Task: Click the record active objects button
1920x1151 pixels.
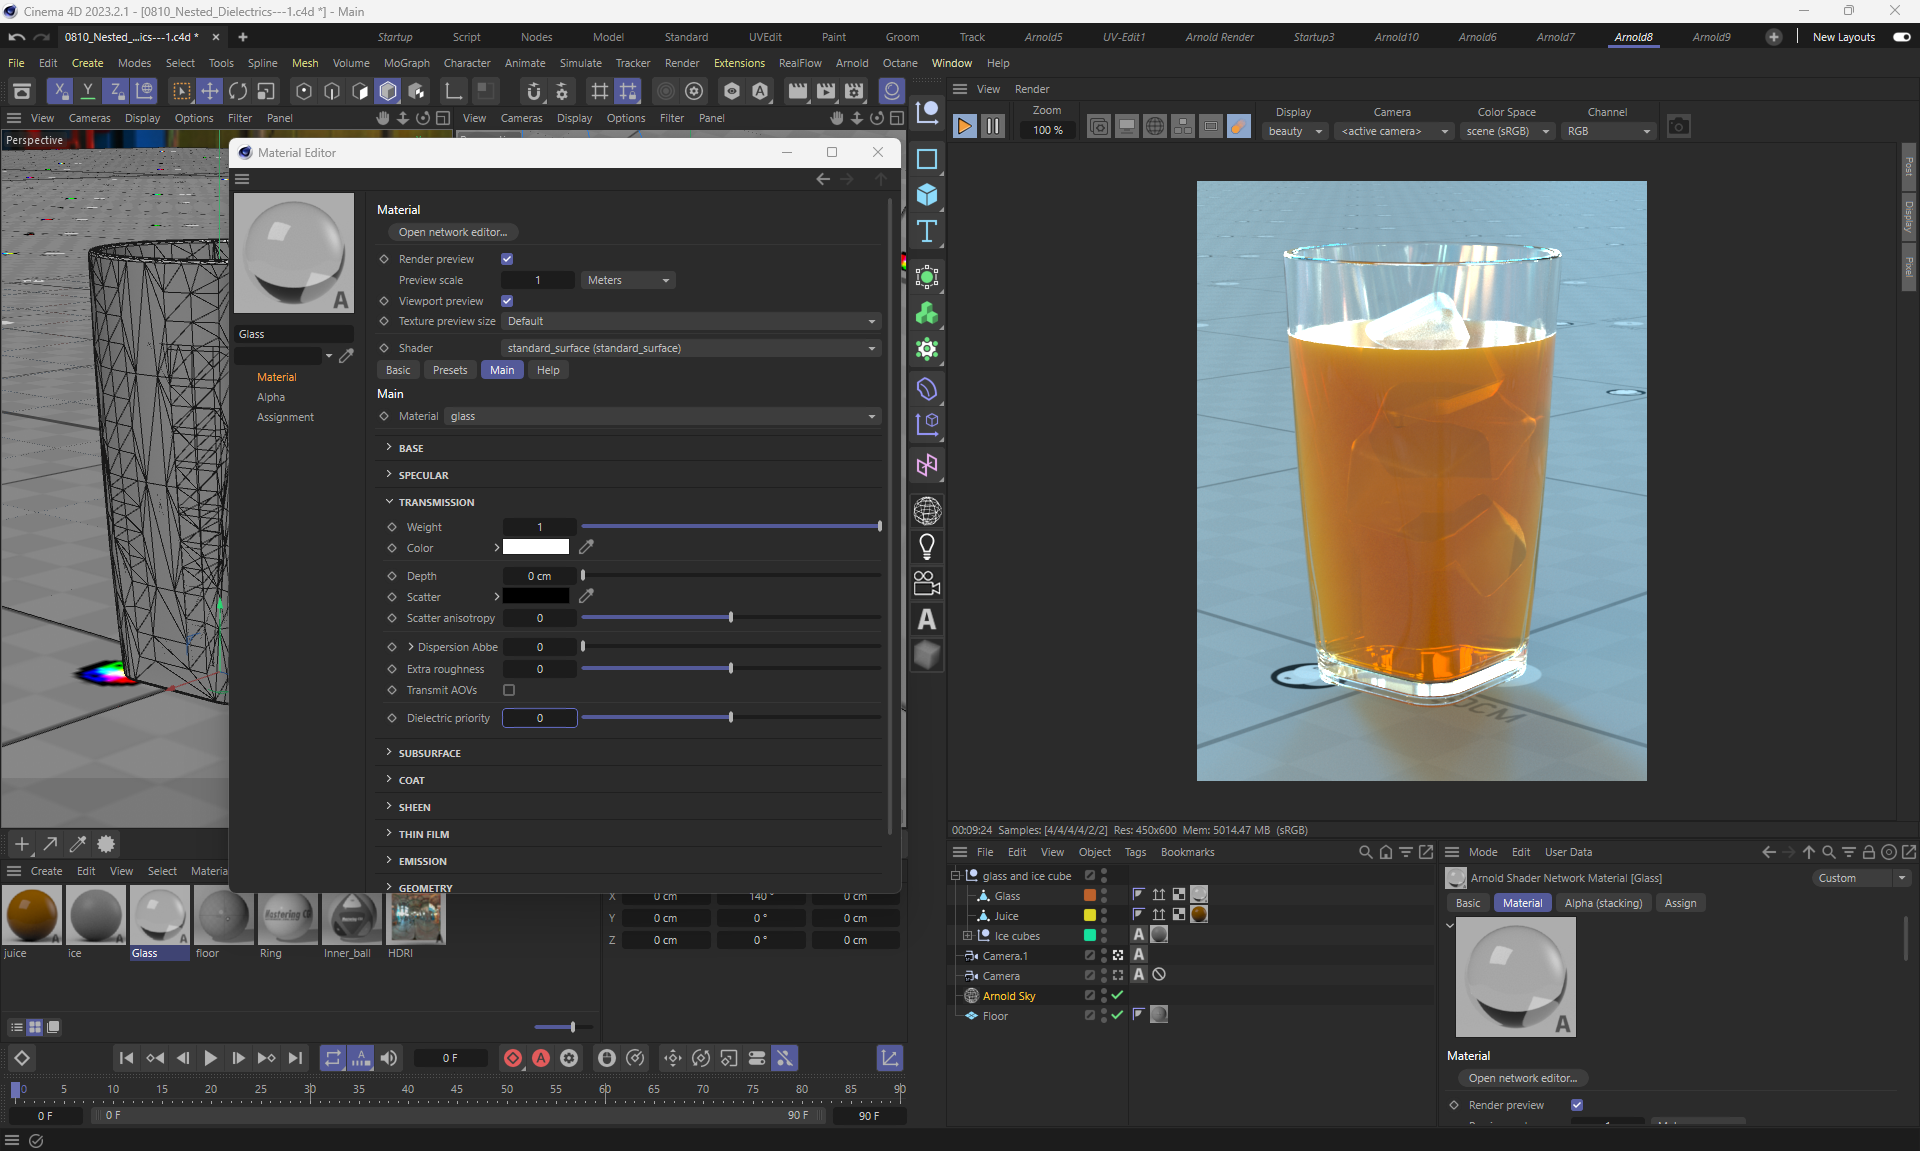Action: pos(513,1058)
